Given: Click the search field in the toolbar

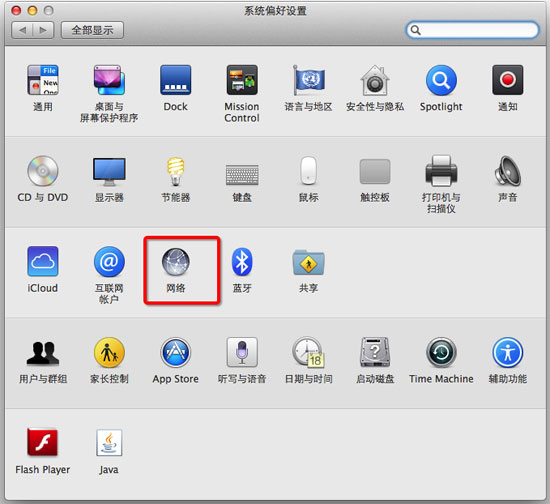Looking at the screenshot, I should 472,30.
